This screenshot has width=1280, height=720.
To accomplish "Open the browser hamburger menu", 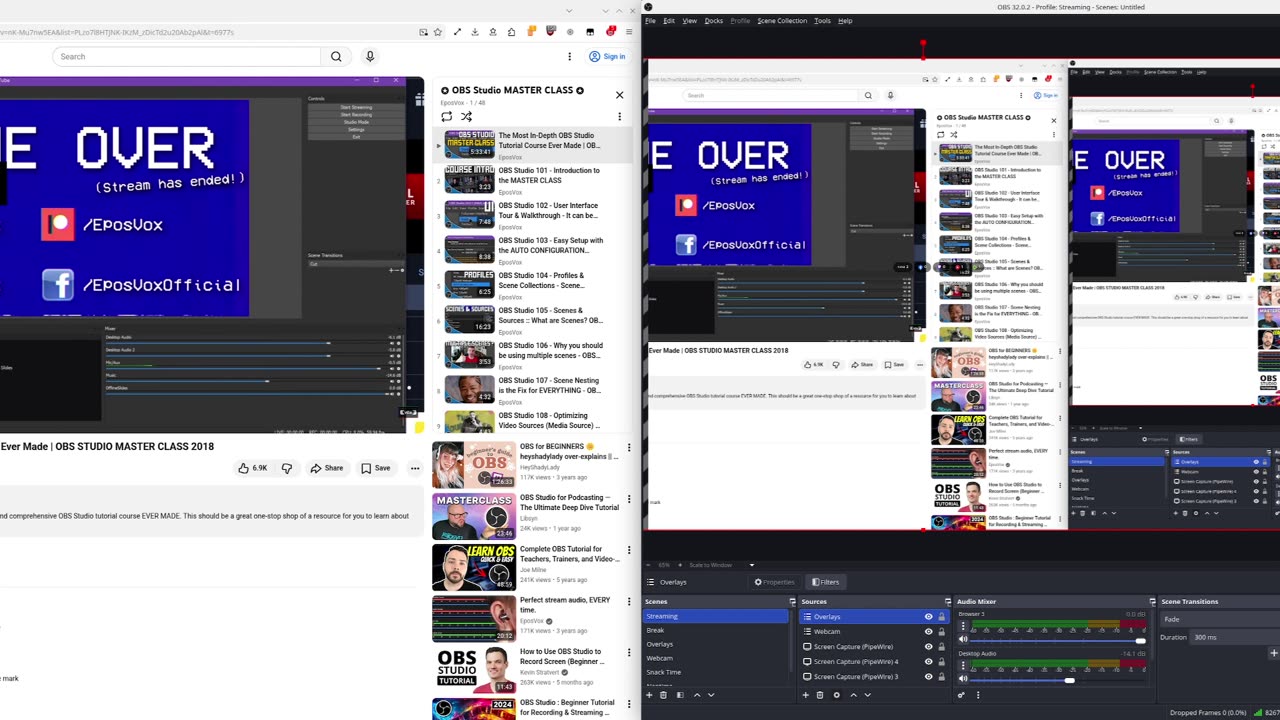I will click(629, 32).
